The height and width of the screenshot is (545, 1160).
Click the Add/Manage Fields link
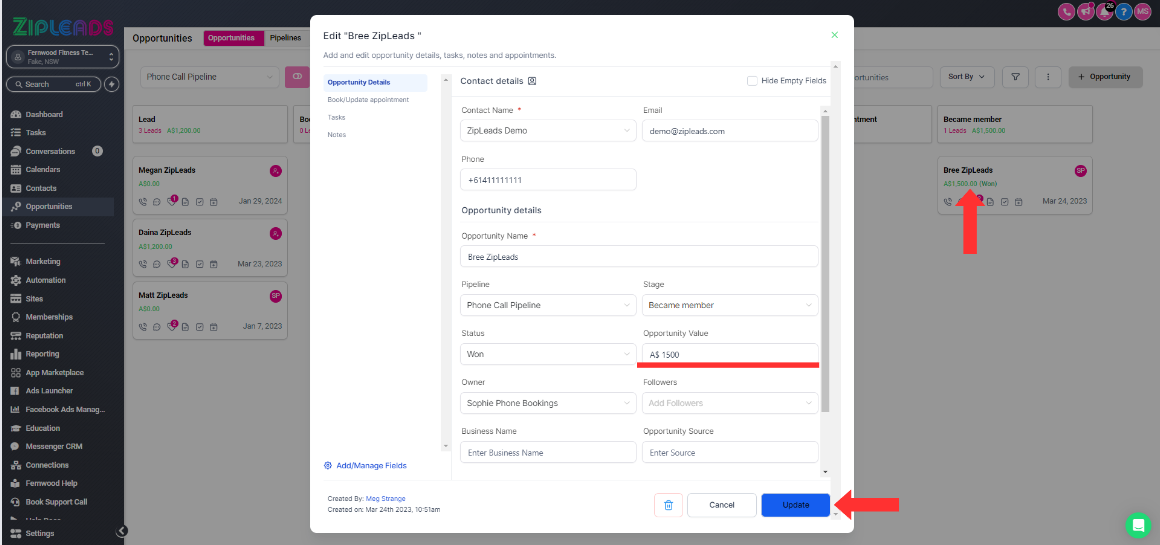coord(365,466)
